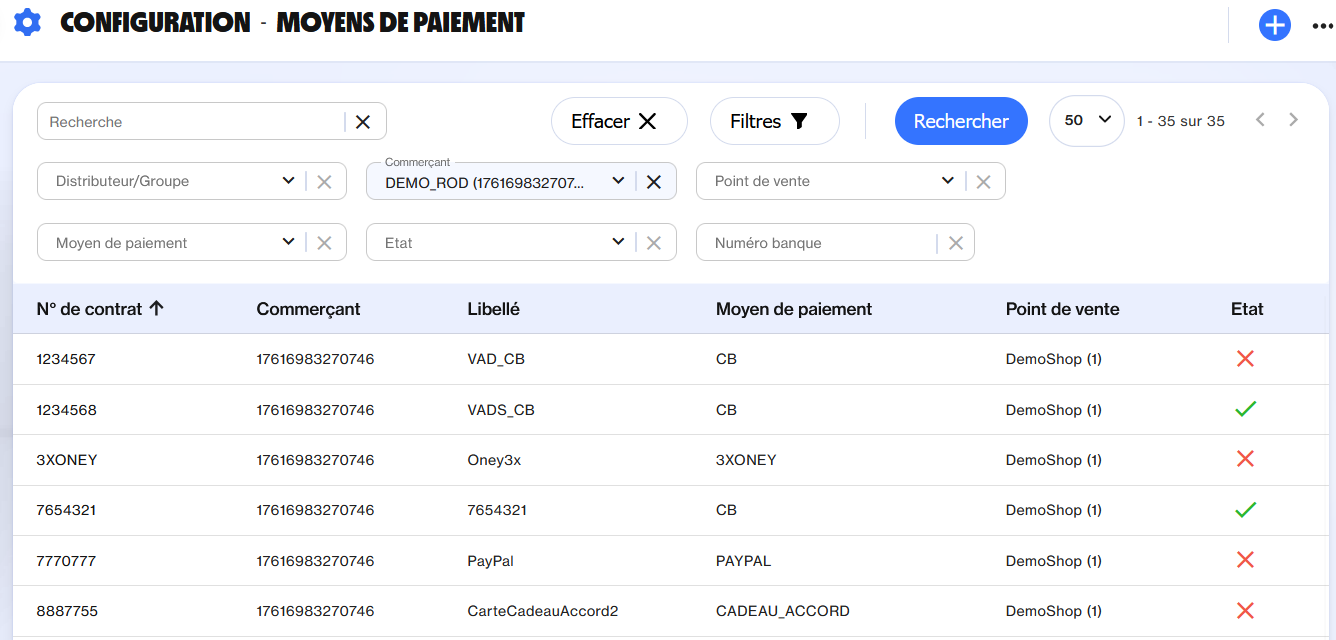Screen dimensions: 1336x640
Task: Go to next page arrow
Action: (x=1293, y=120)
